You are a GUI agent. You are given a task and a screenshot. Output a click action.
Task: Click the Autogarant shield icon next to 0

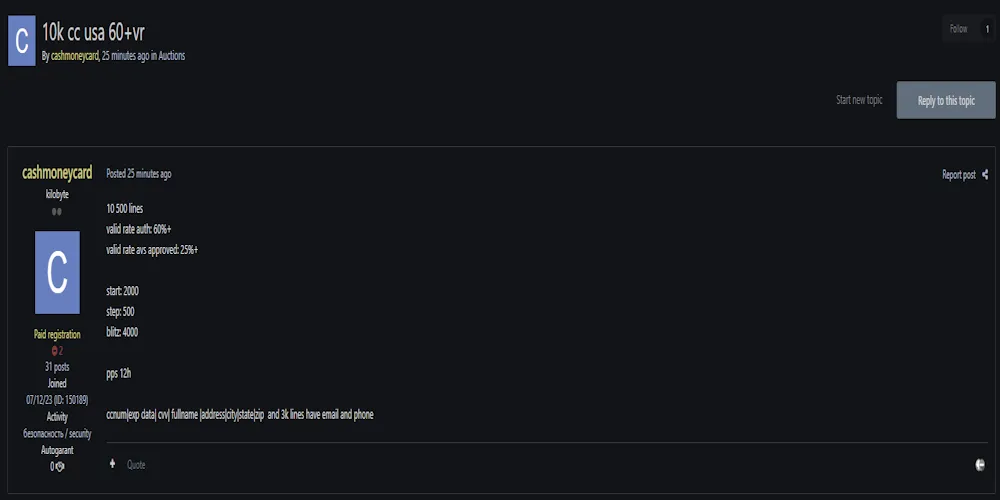click(x=60, y=467)
